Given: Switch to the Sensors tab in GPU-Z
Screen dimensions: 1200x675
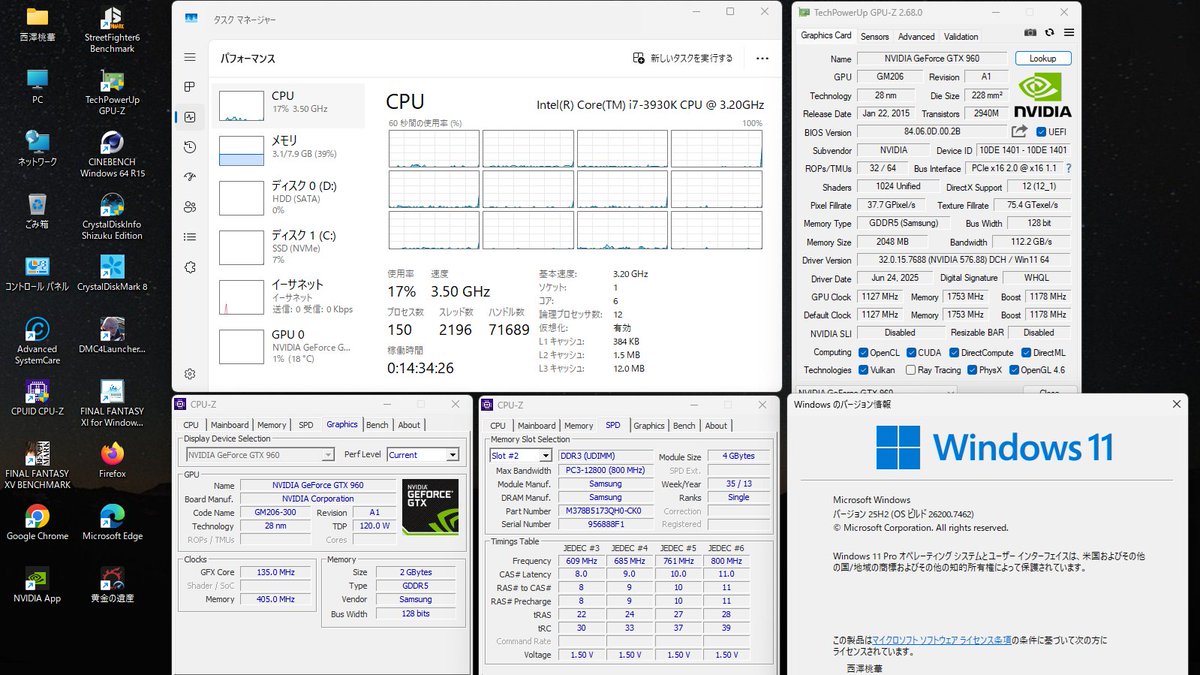Looking at the screenshot, I should [874, 36].
